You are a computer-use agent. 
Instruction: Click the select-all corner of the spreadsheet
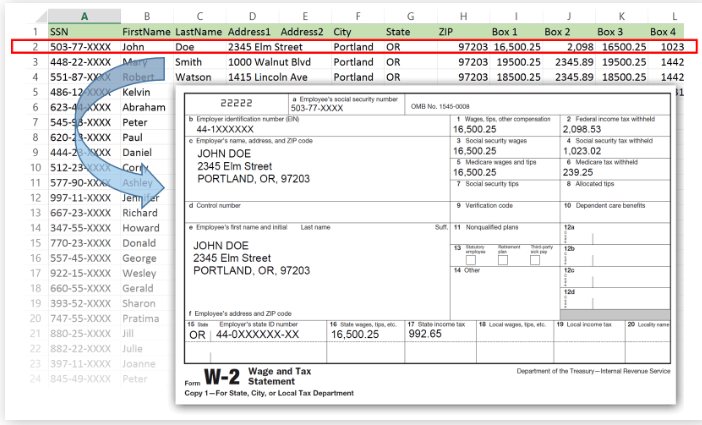22,17
